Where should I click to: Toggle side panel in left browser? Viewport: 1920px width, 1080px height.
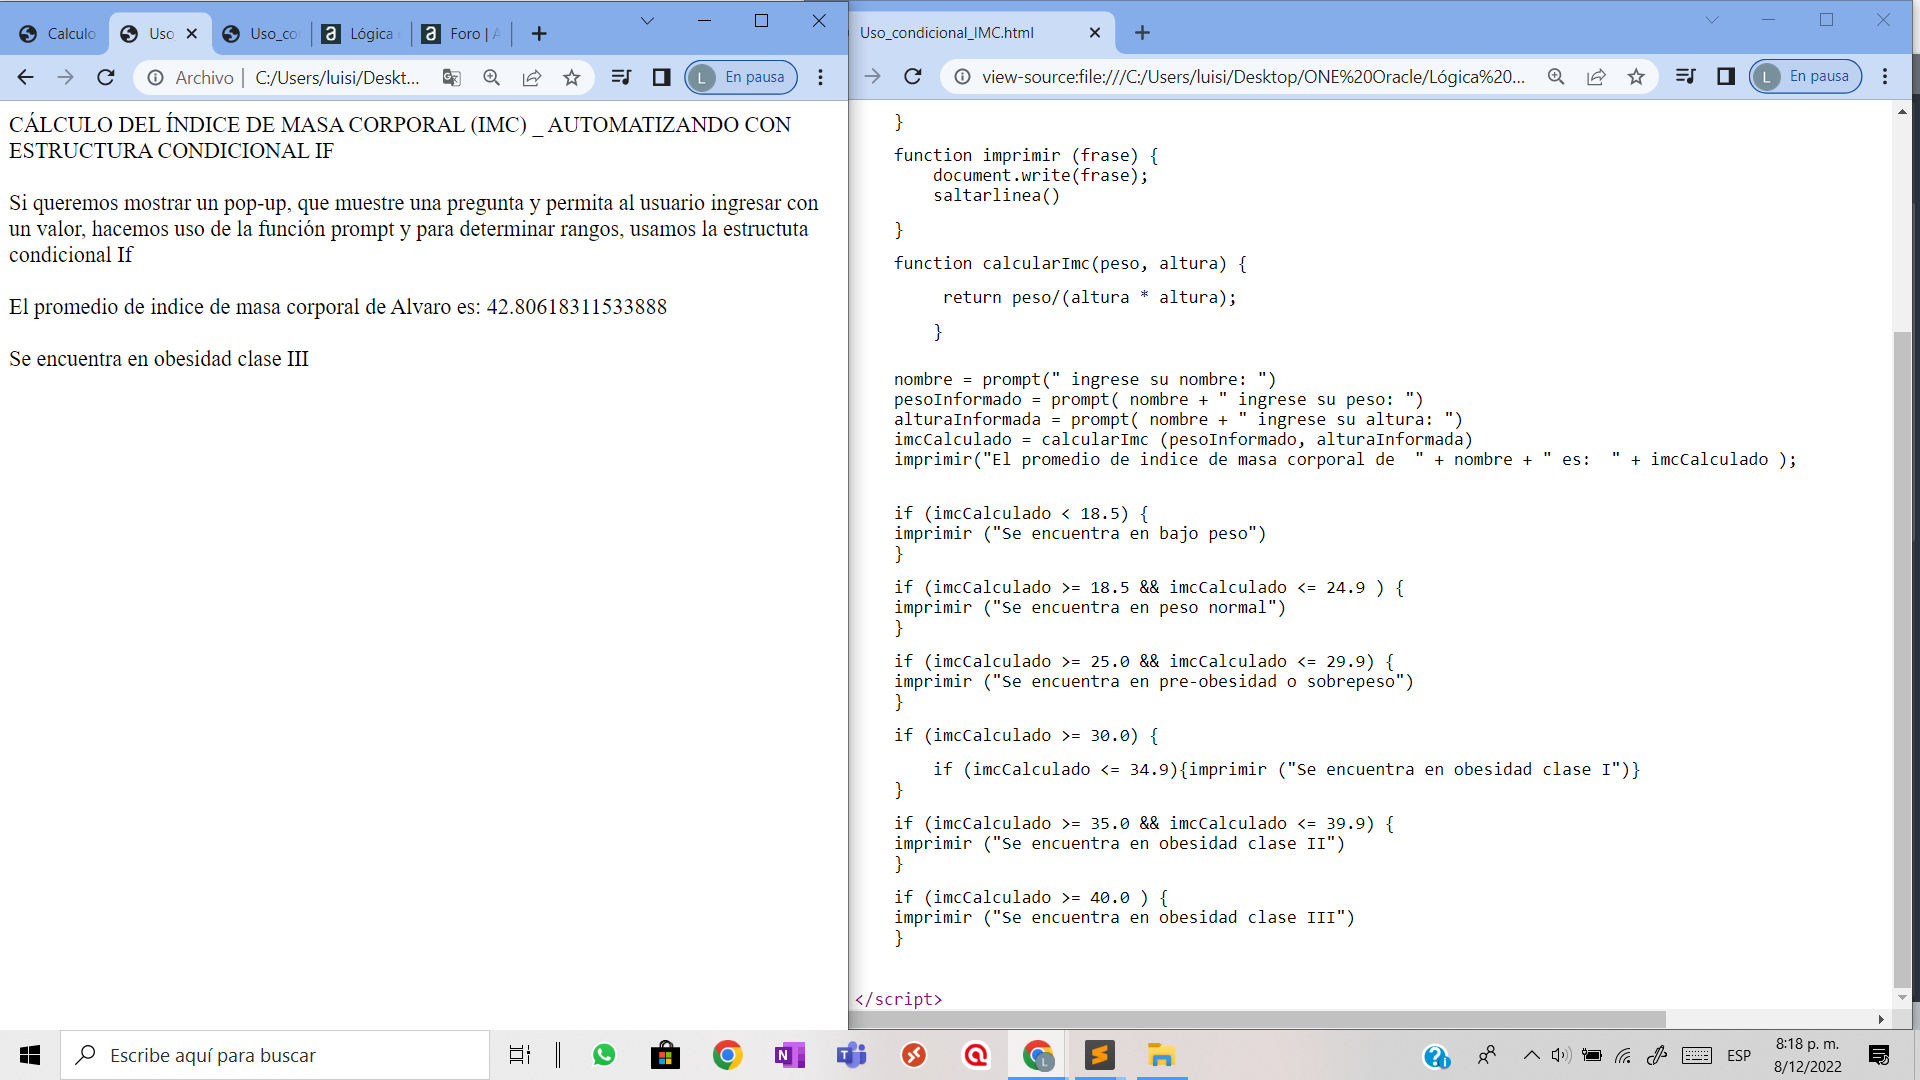[x=661, y=77]
